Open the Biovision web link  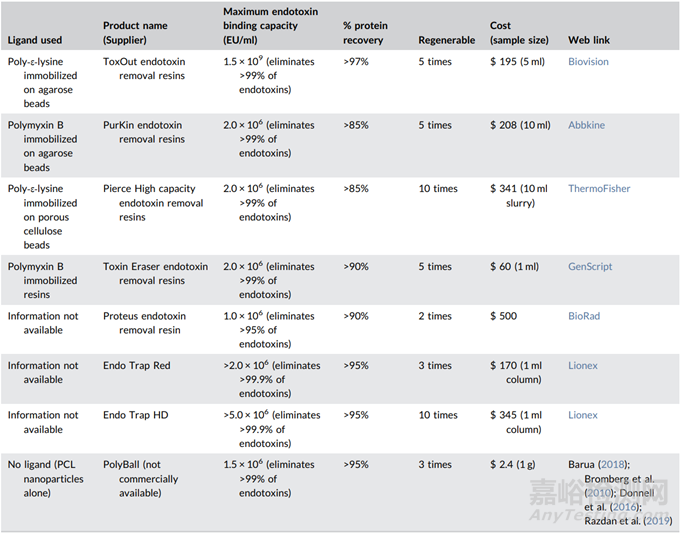pos(588,62)
